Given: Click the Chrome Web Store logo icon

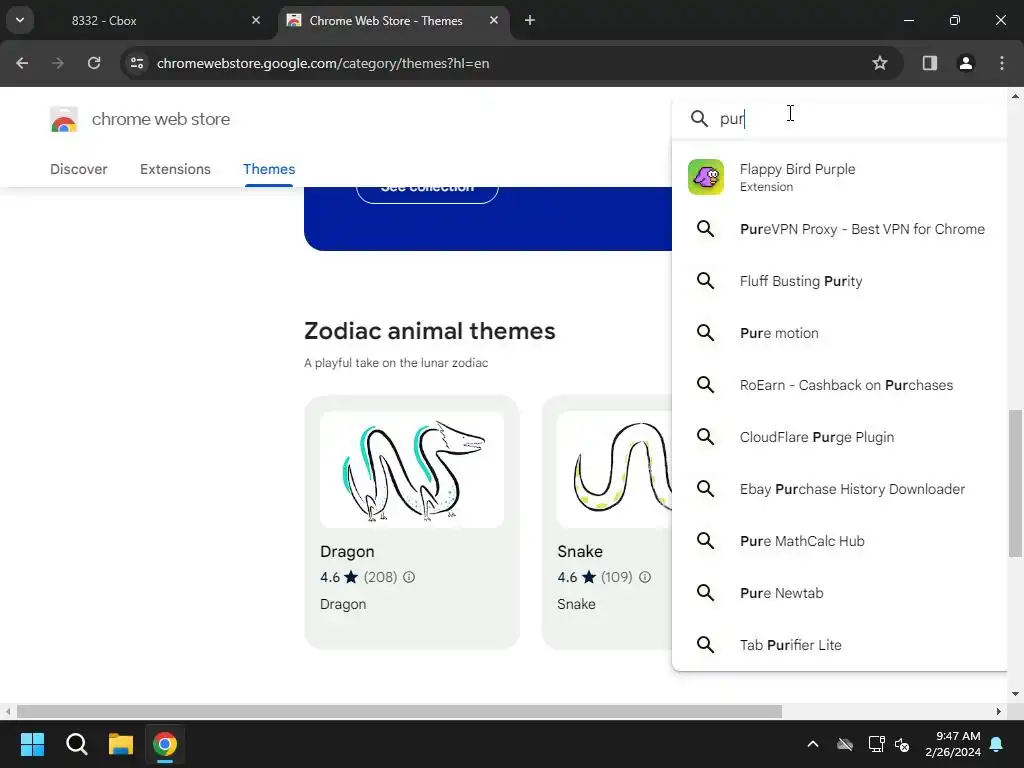Looking at the screenshot, I should pyautogui.click(x=64, y=120).
